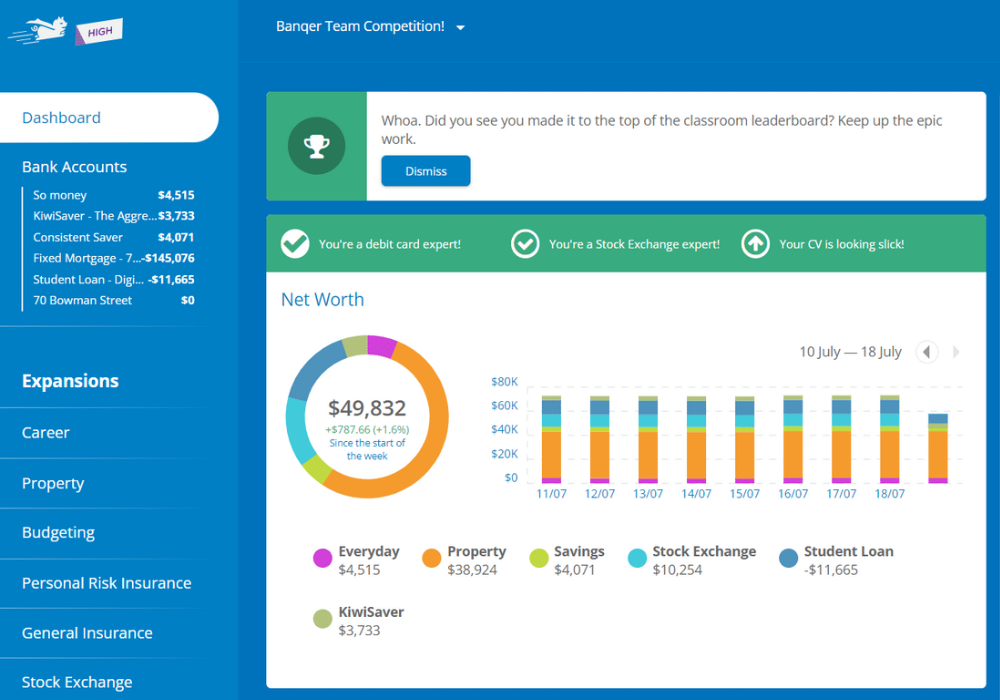Open the Budgeting section
1000x700 pixels.
(58, 533)
